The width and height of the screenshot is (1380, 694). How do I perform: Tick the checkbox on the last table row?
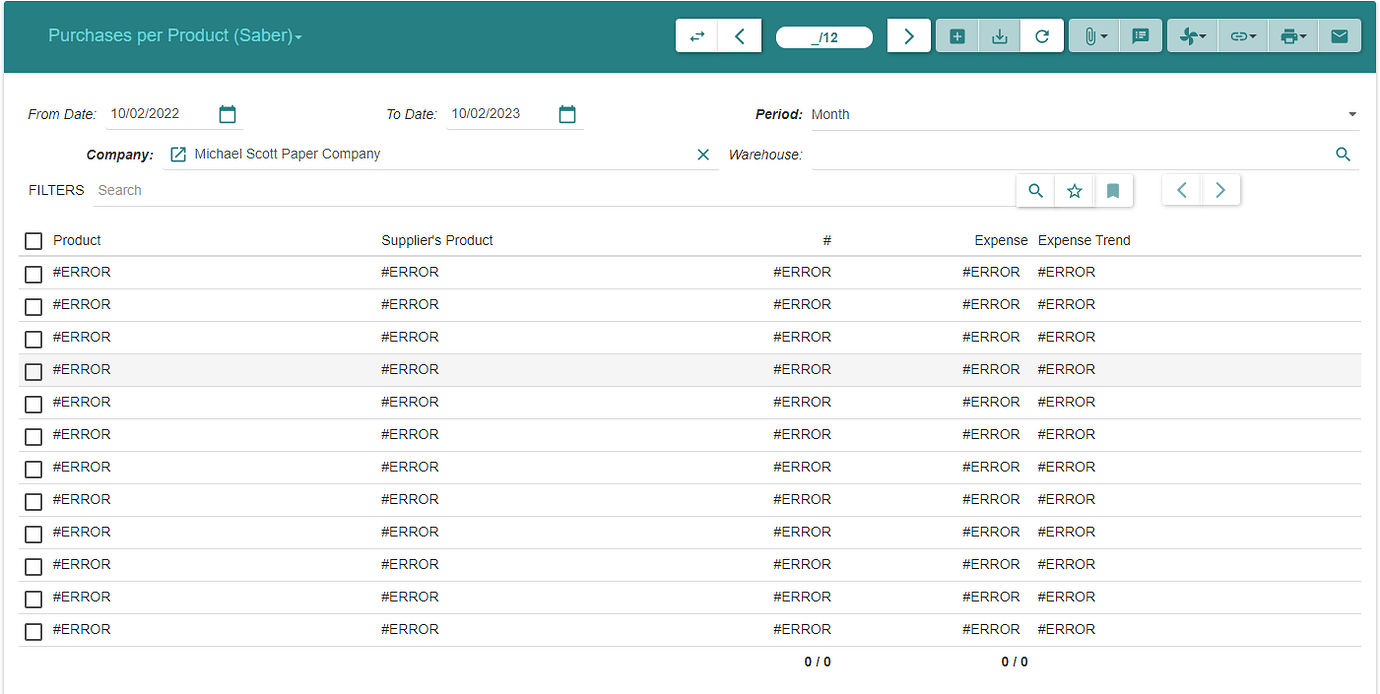33,631
